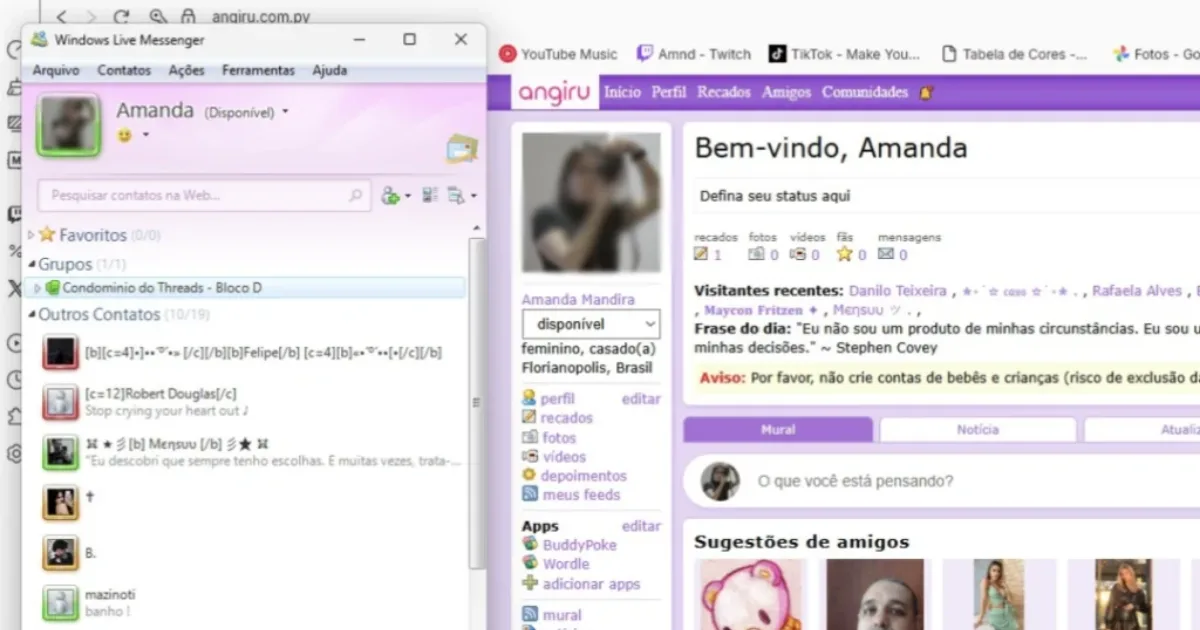
Task: Click the angiru profile photo
Action: (591, 203)
